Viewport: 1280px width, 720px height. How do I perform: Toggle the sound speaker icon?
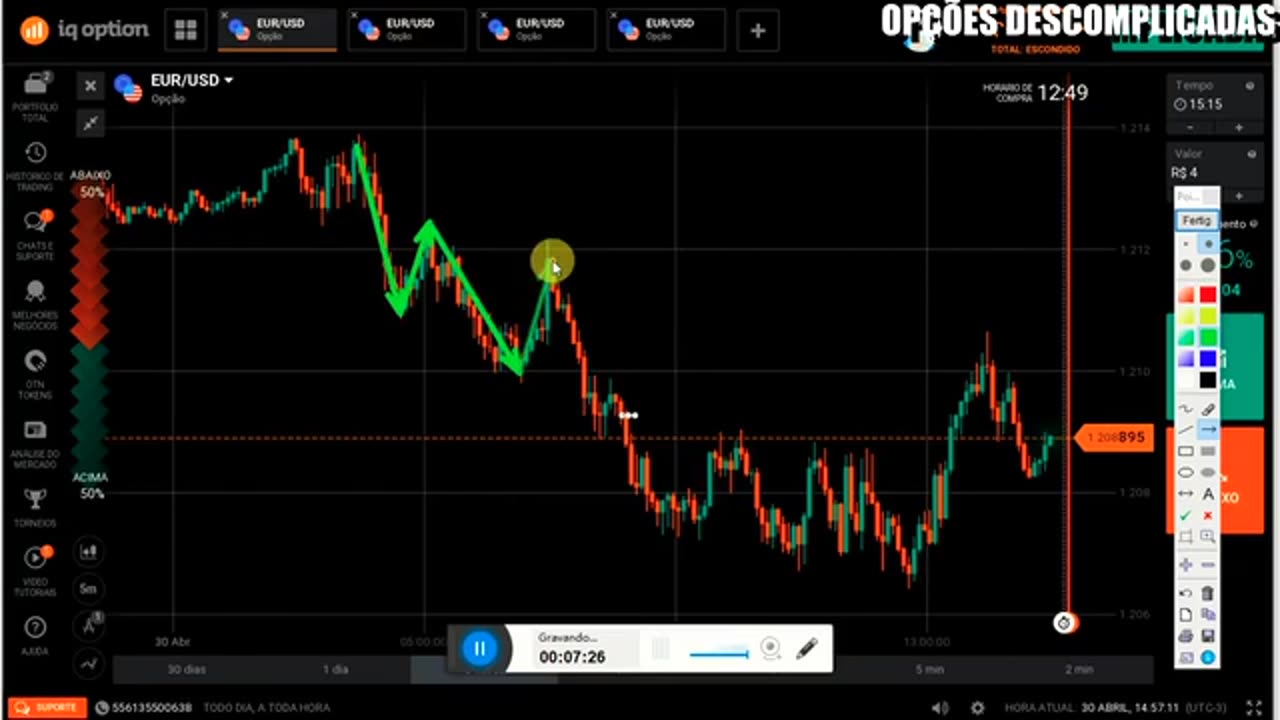(940, 707)
